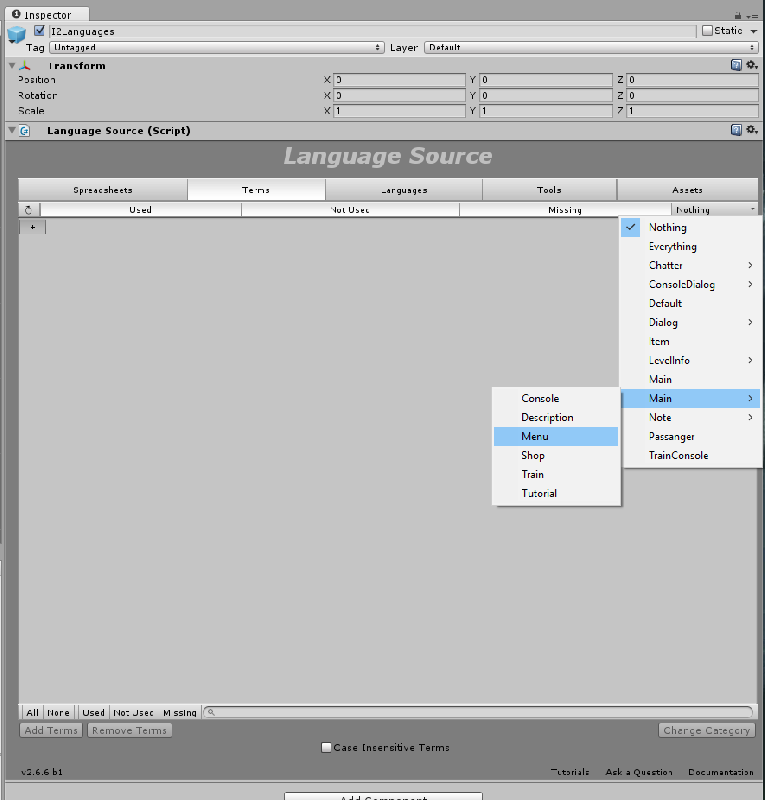Open the Layer dropdown showing Default
This screenshot has width=765, height=800.
(x=590, y=47)
